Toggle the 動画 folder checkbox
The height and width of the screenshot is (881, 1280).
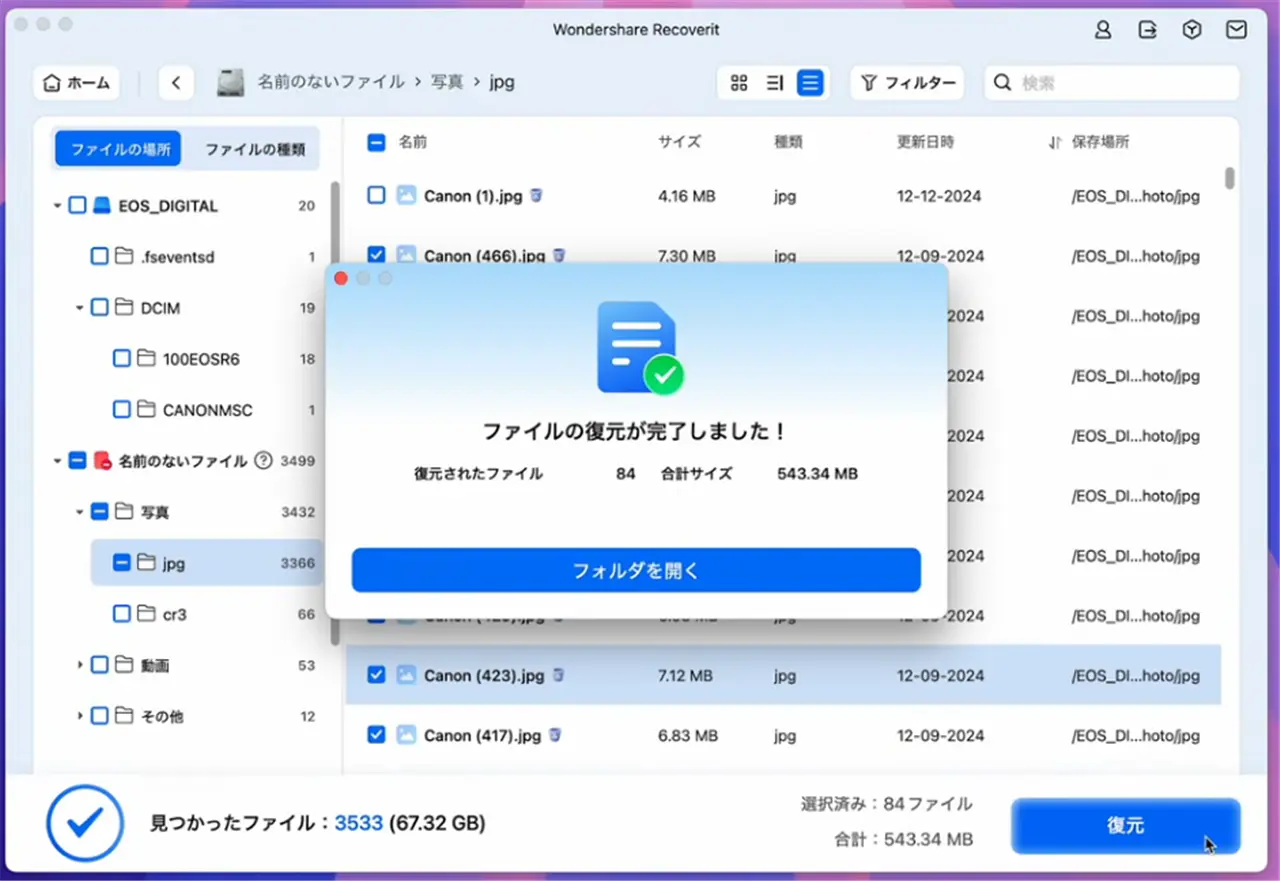click(99, 665)
